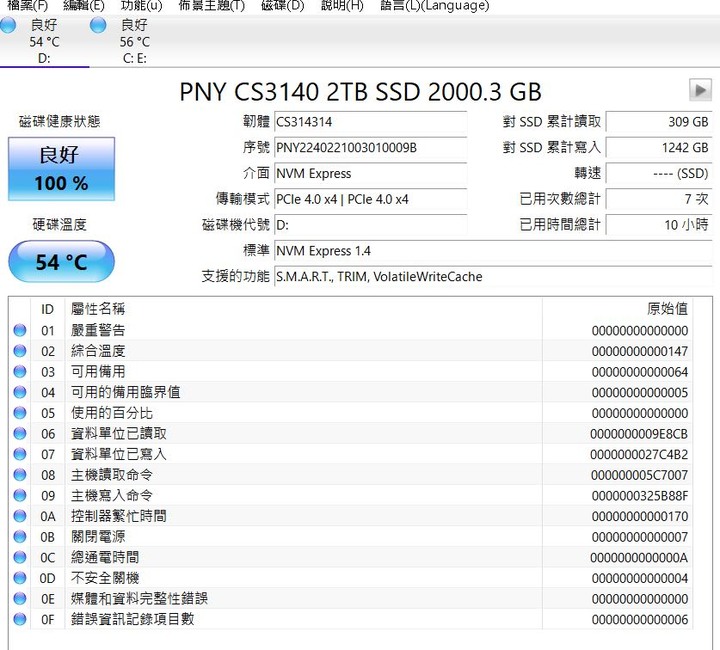Image resolution: width=720 pixels, height=650 pixels.
Task: Click the status icon for row 06 資料單位已讀取
Action: [x=20, y=433]
